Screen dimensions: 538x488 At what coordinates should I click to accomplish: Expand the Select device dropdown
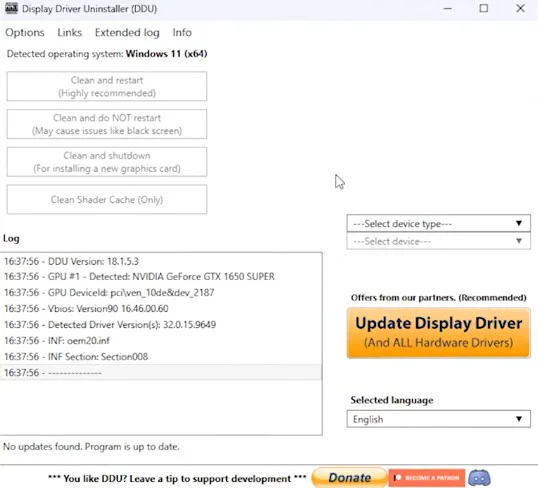point(438,241)
